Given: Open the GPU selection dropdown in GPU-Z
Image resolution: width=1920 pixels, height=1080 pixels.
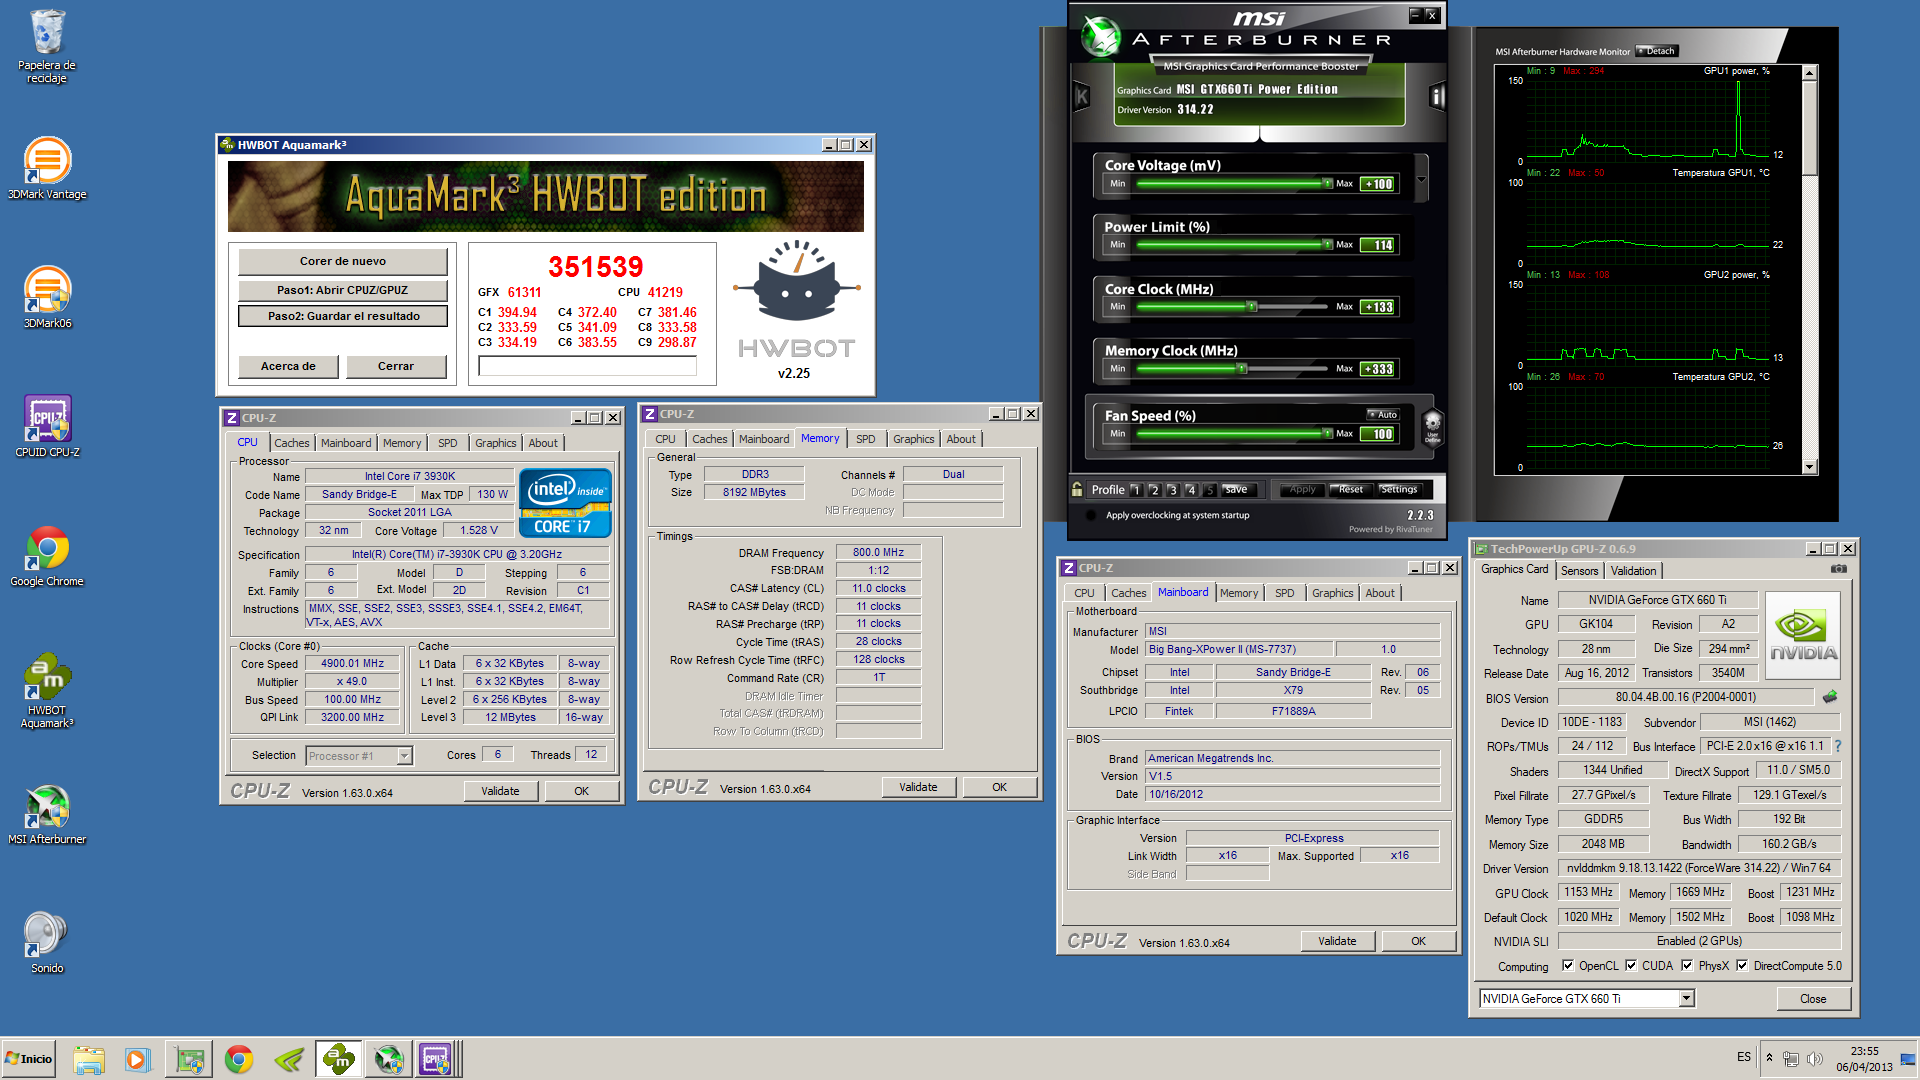Looking at the screenshot, I should point(1687,998).
